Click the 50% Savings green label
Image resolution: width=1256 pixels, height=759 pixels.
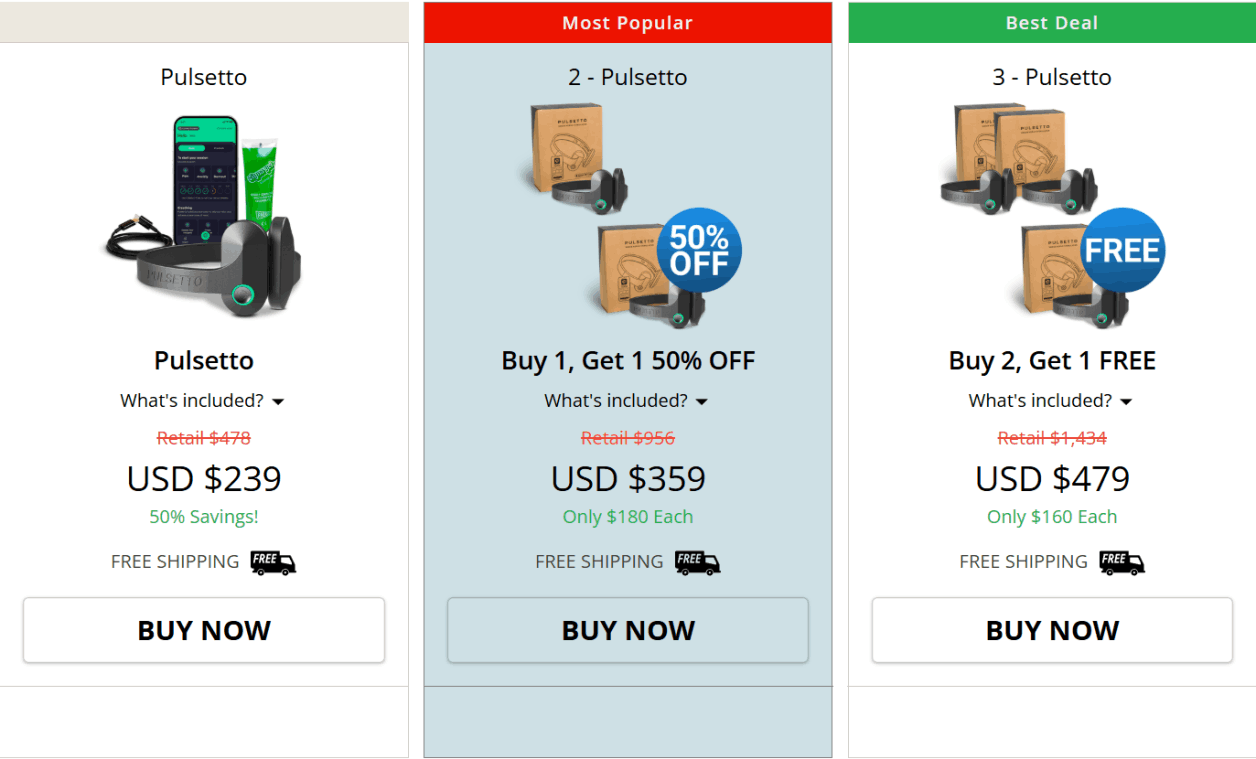pyautogui.click(x=203, y=518)
